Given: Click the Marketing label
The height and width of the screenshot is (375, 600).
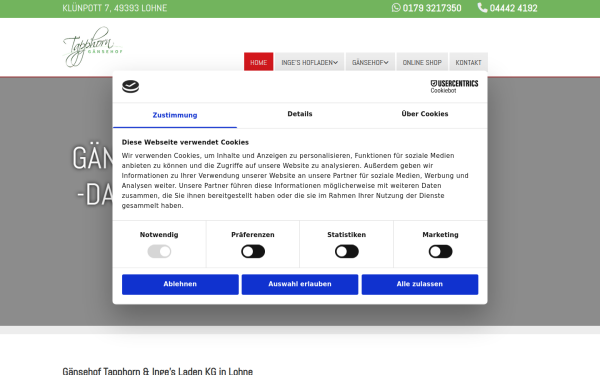Looking at the screenshot, I should pyautogui.click(x=440, y=235).
